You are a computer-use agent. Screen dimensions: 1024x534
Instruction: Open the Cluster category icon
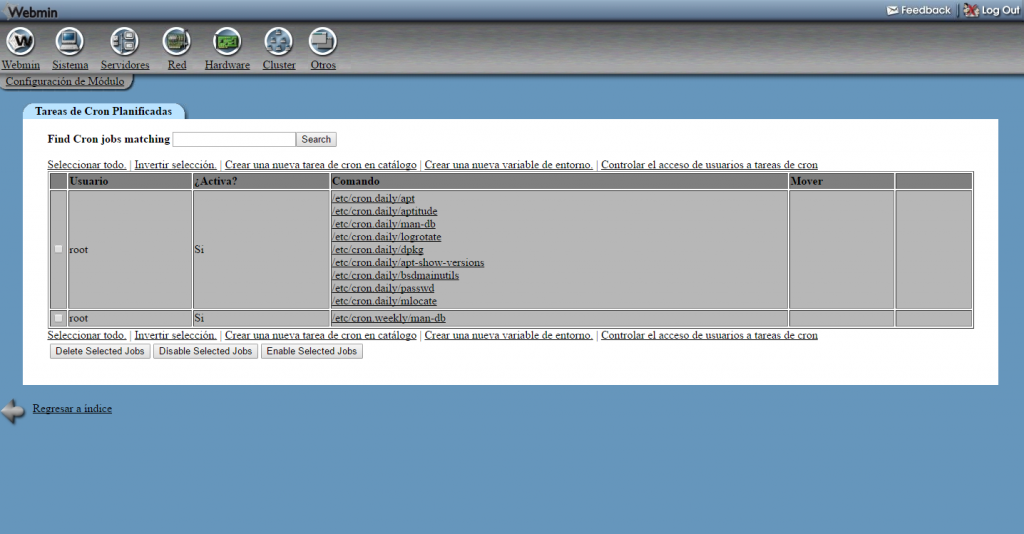(278, 42)
